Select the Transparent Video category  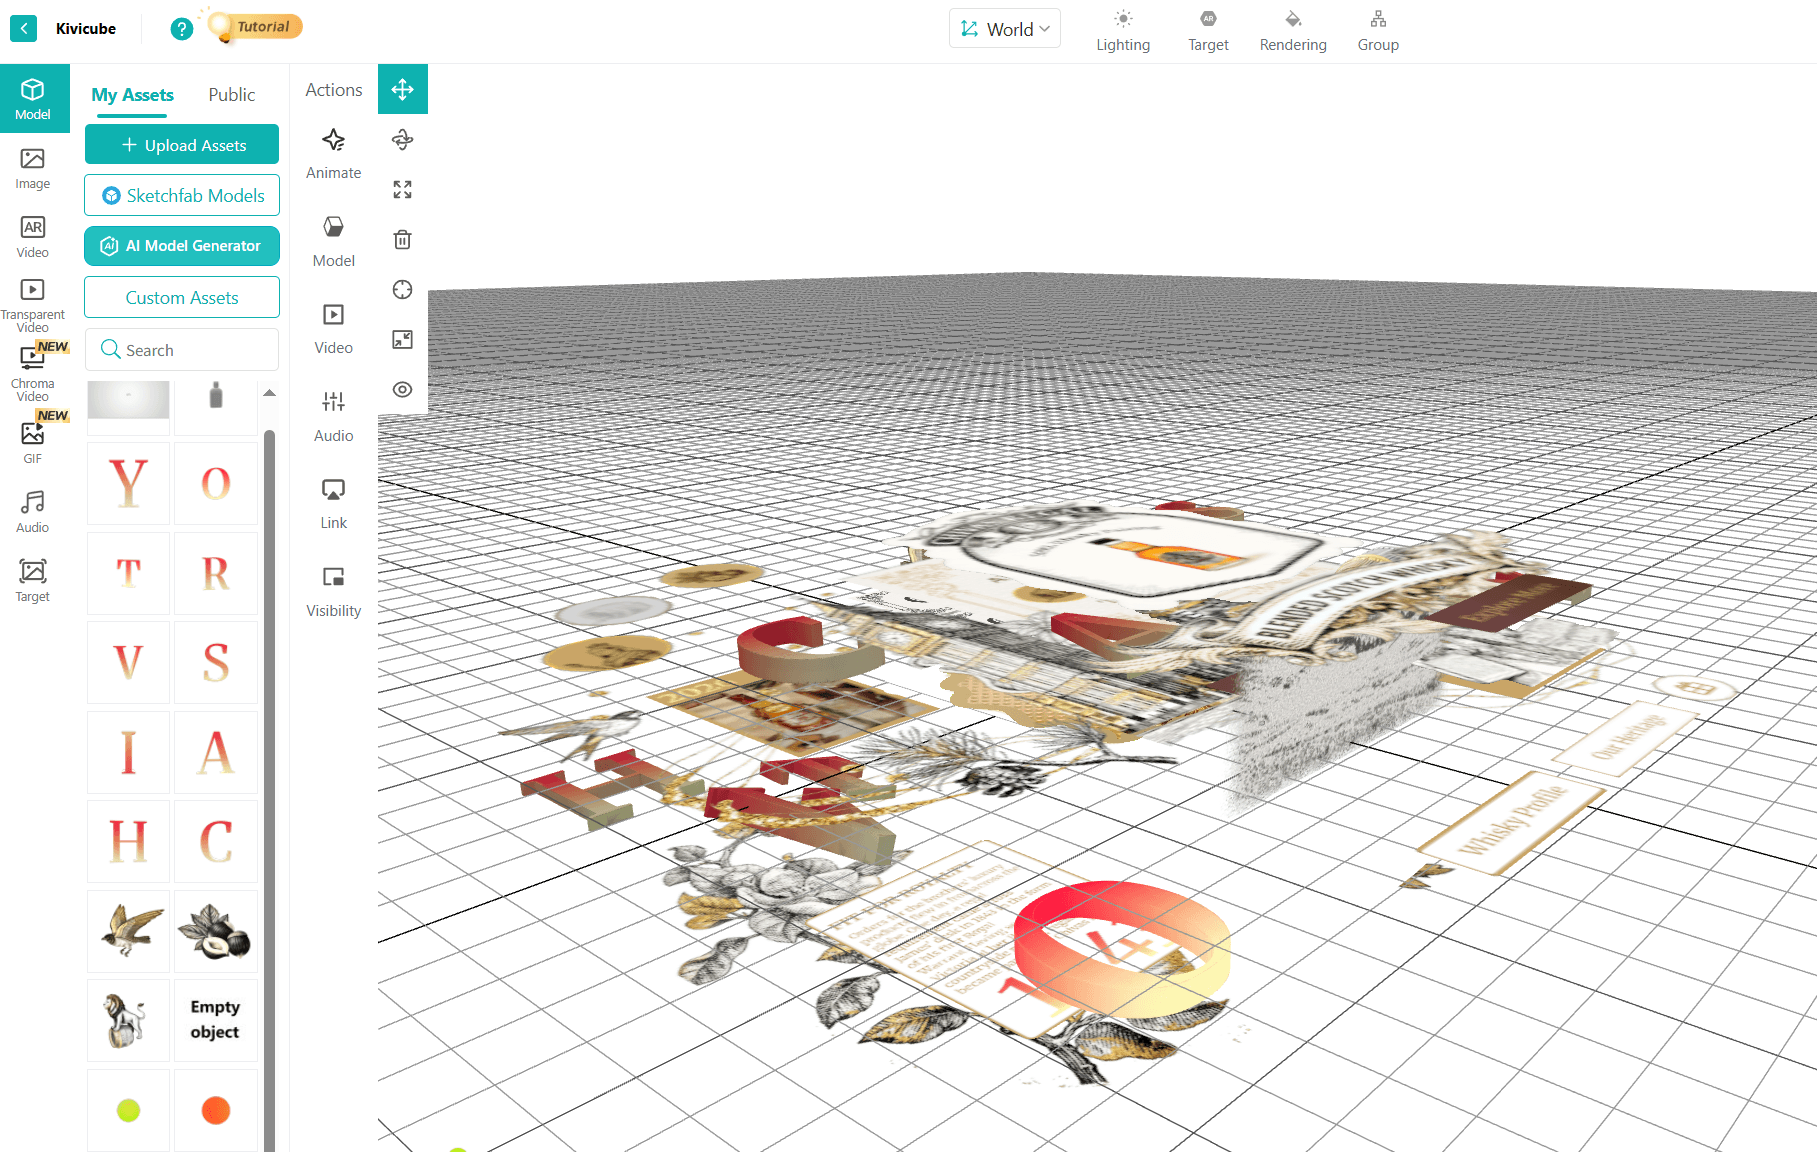(33, 305)
